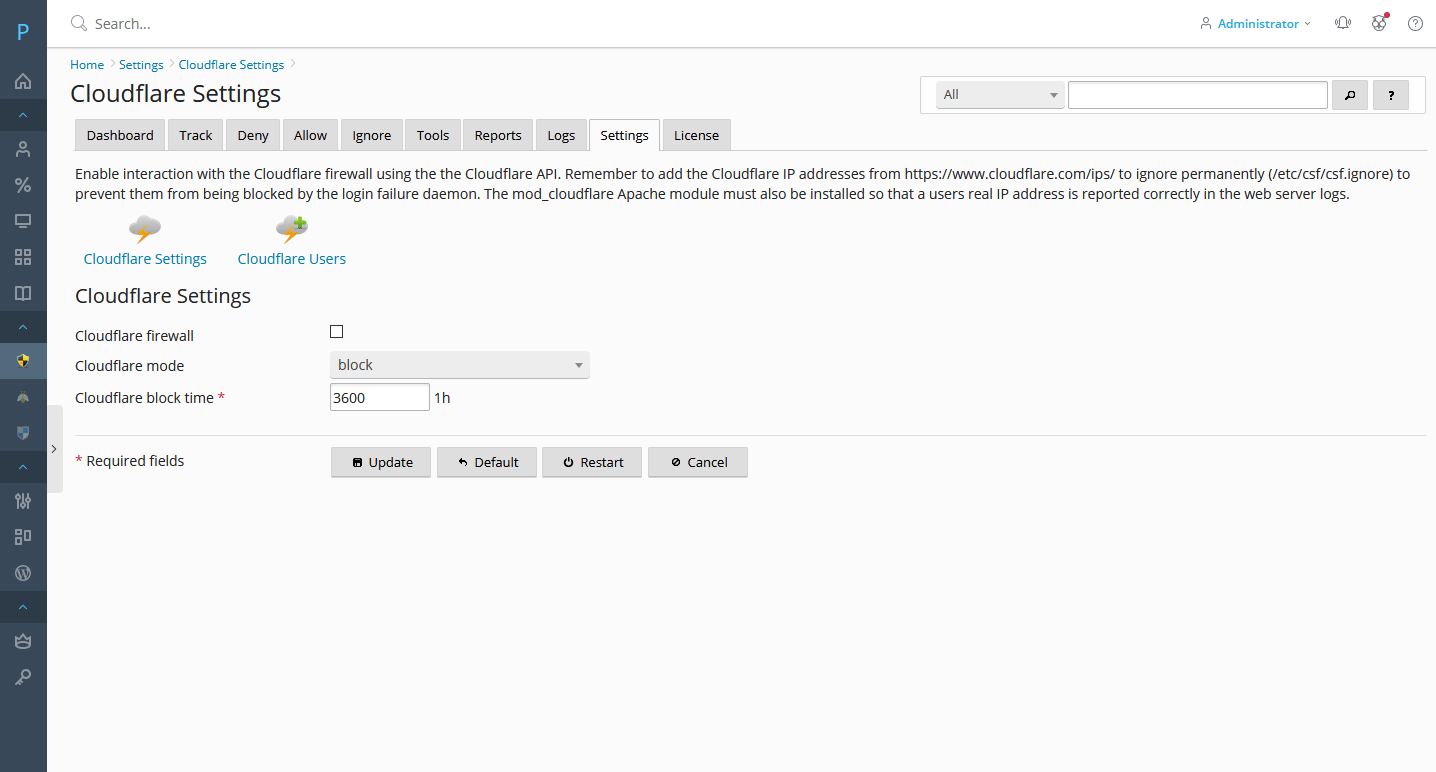The height and width of the screenshot is (772, 1436).
Task: Open the WordPress icon in sidebar
Action: [23, 573]
